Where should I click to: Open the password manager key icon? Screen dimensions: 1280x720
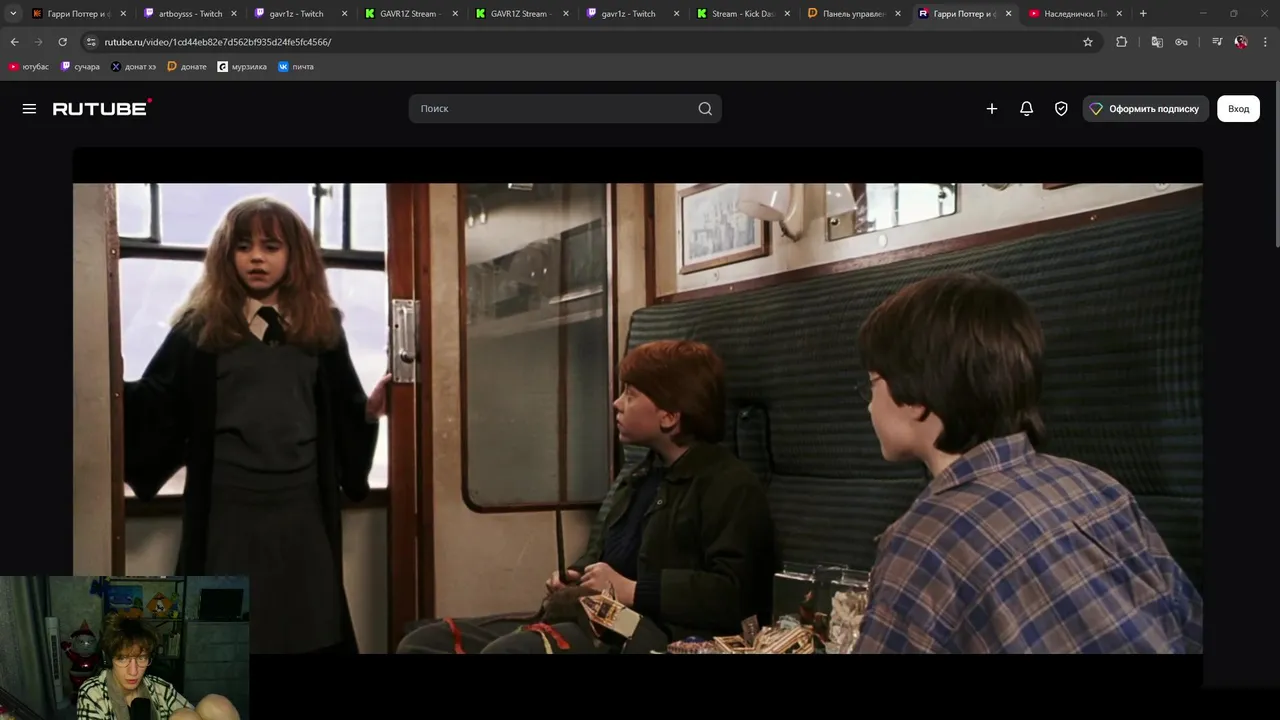tap(1181, 42)
